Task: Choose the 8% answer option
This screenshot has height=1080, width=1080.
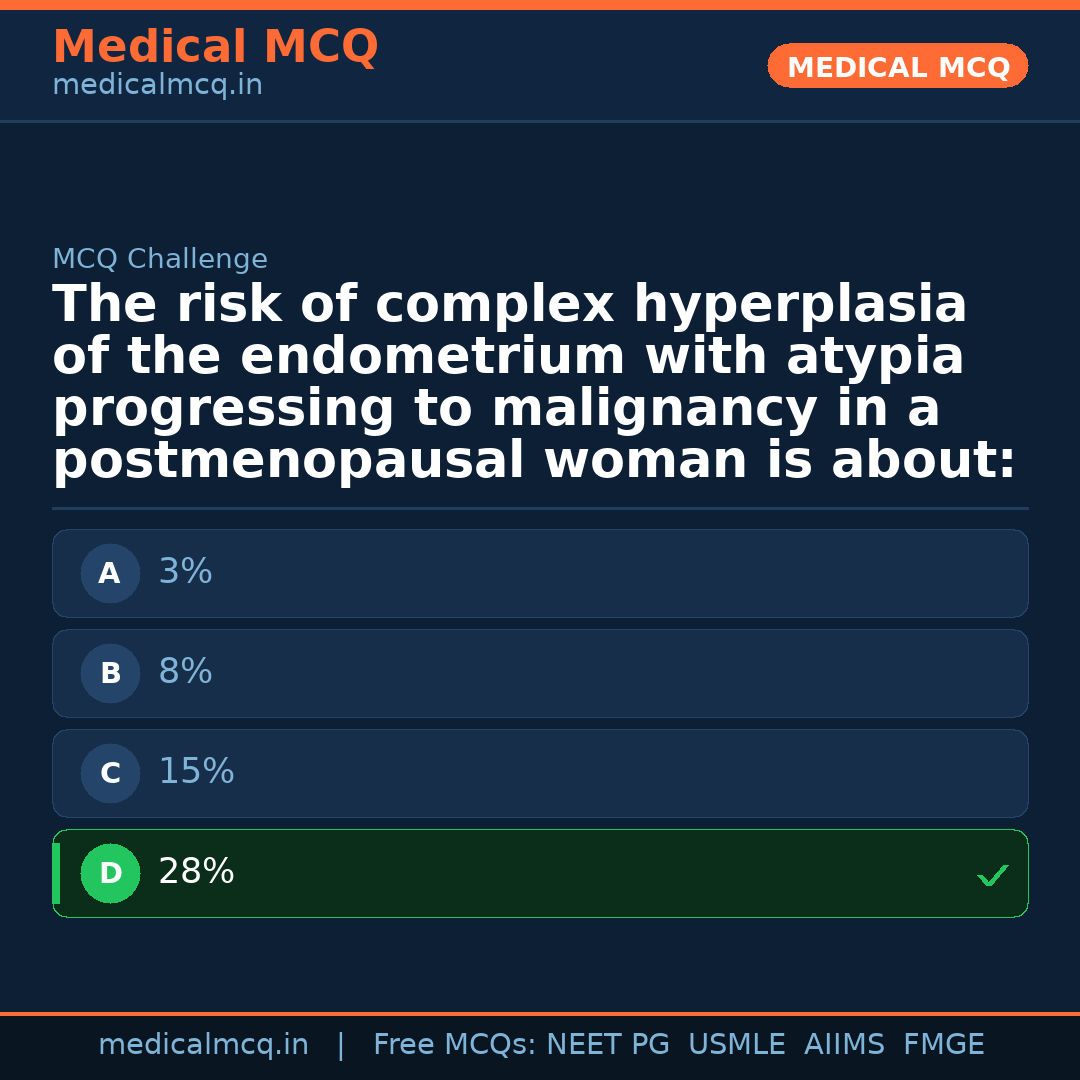Action: click(x=540, y=674)
